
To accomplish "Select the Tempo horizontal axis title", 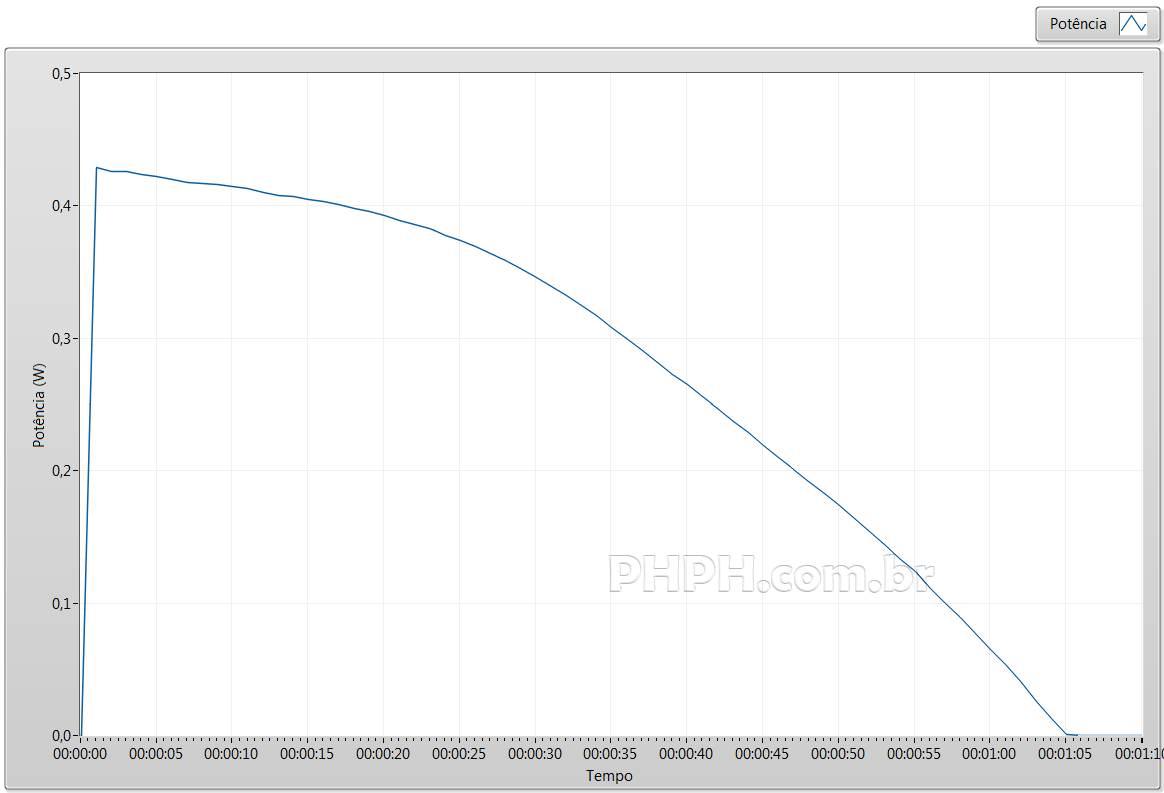I will click(609, 776).
